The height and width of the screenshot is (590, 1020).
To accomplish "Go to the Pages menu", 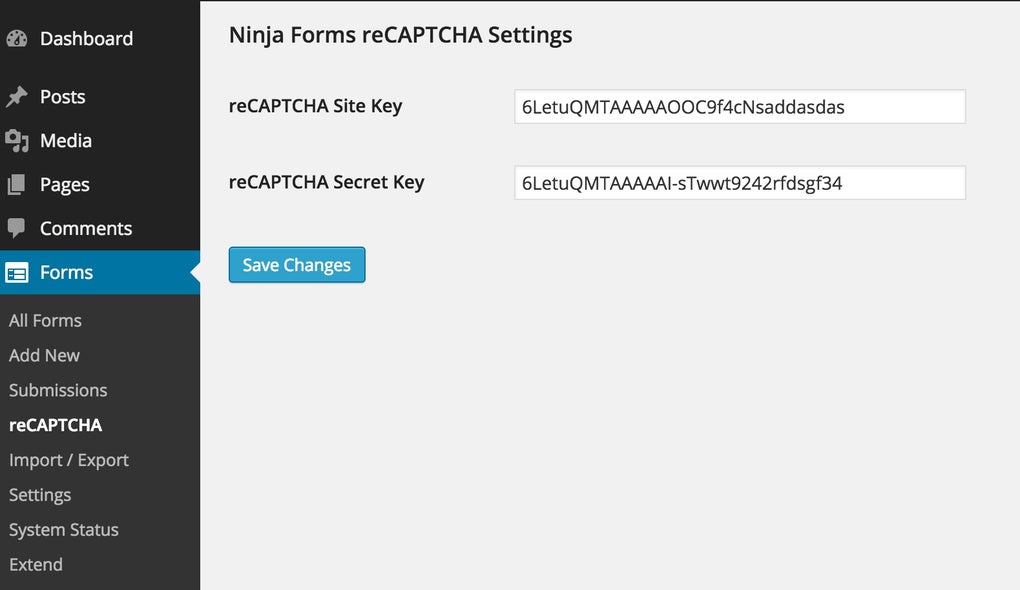I will (x=66, y=184).
